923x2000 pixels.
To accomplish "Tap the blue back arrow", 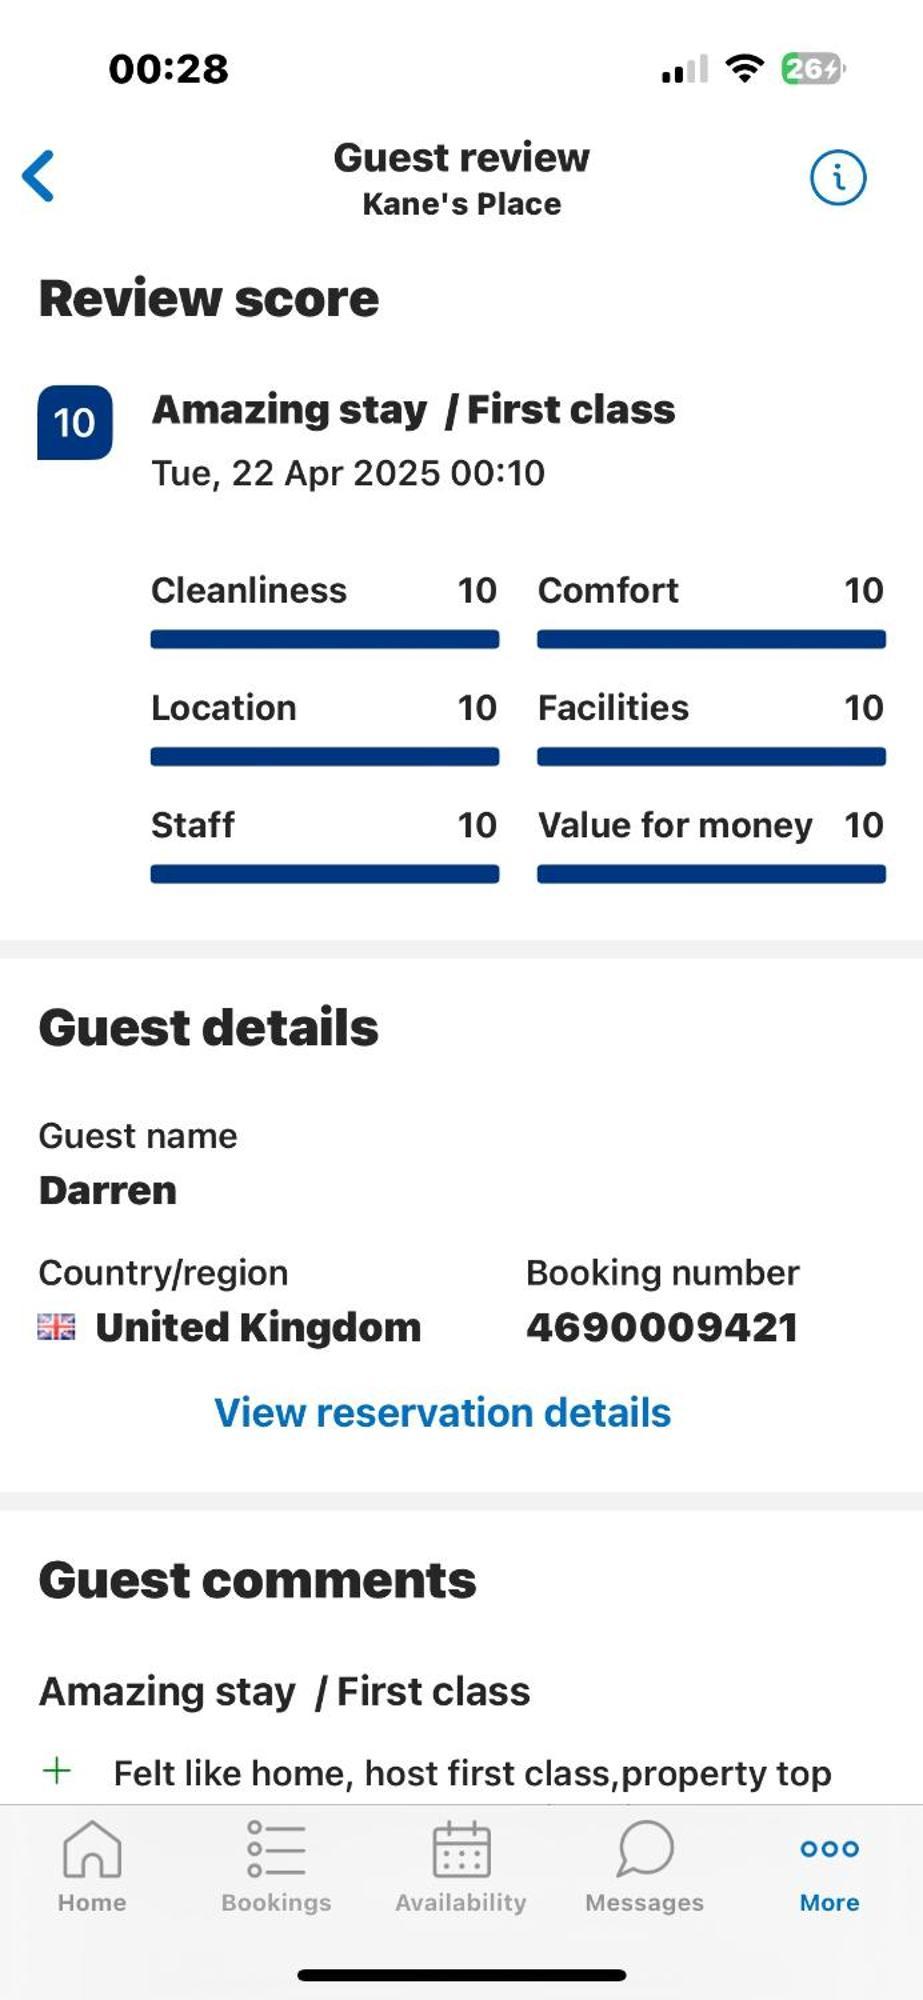I will 39,176.
